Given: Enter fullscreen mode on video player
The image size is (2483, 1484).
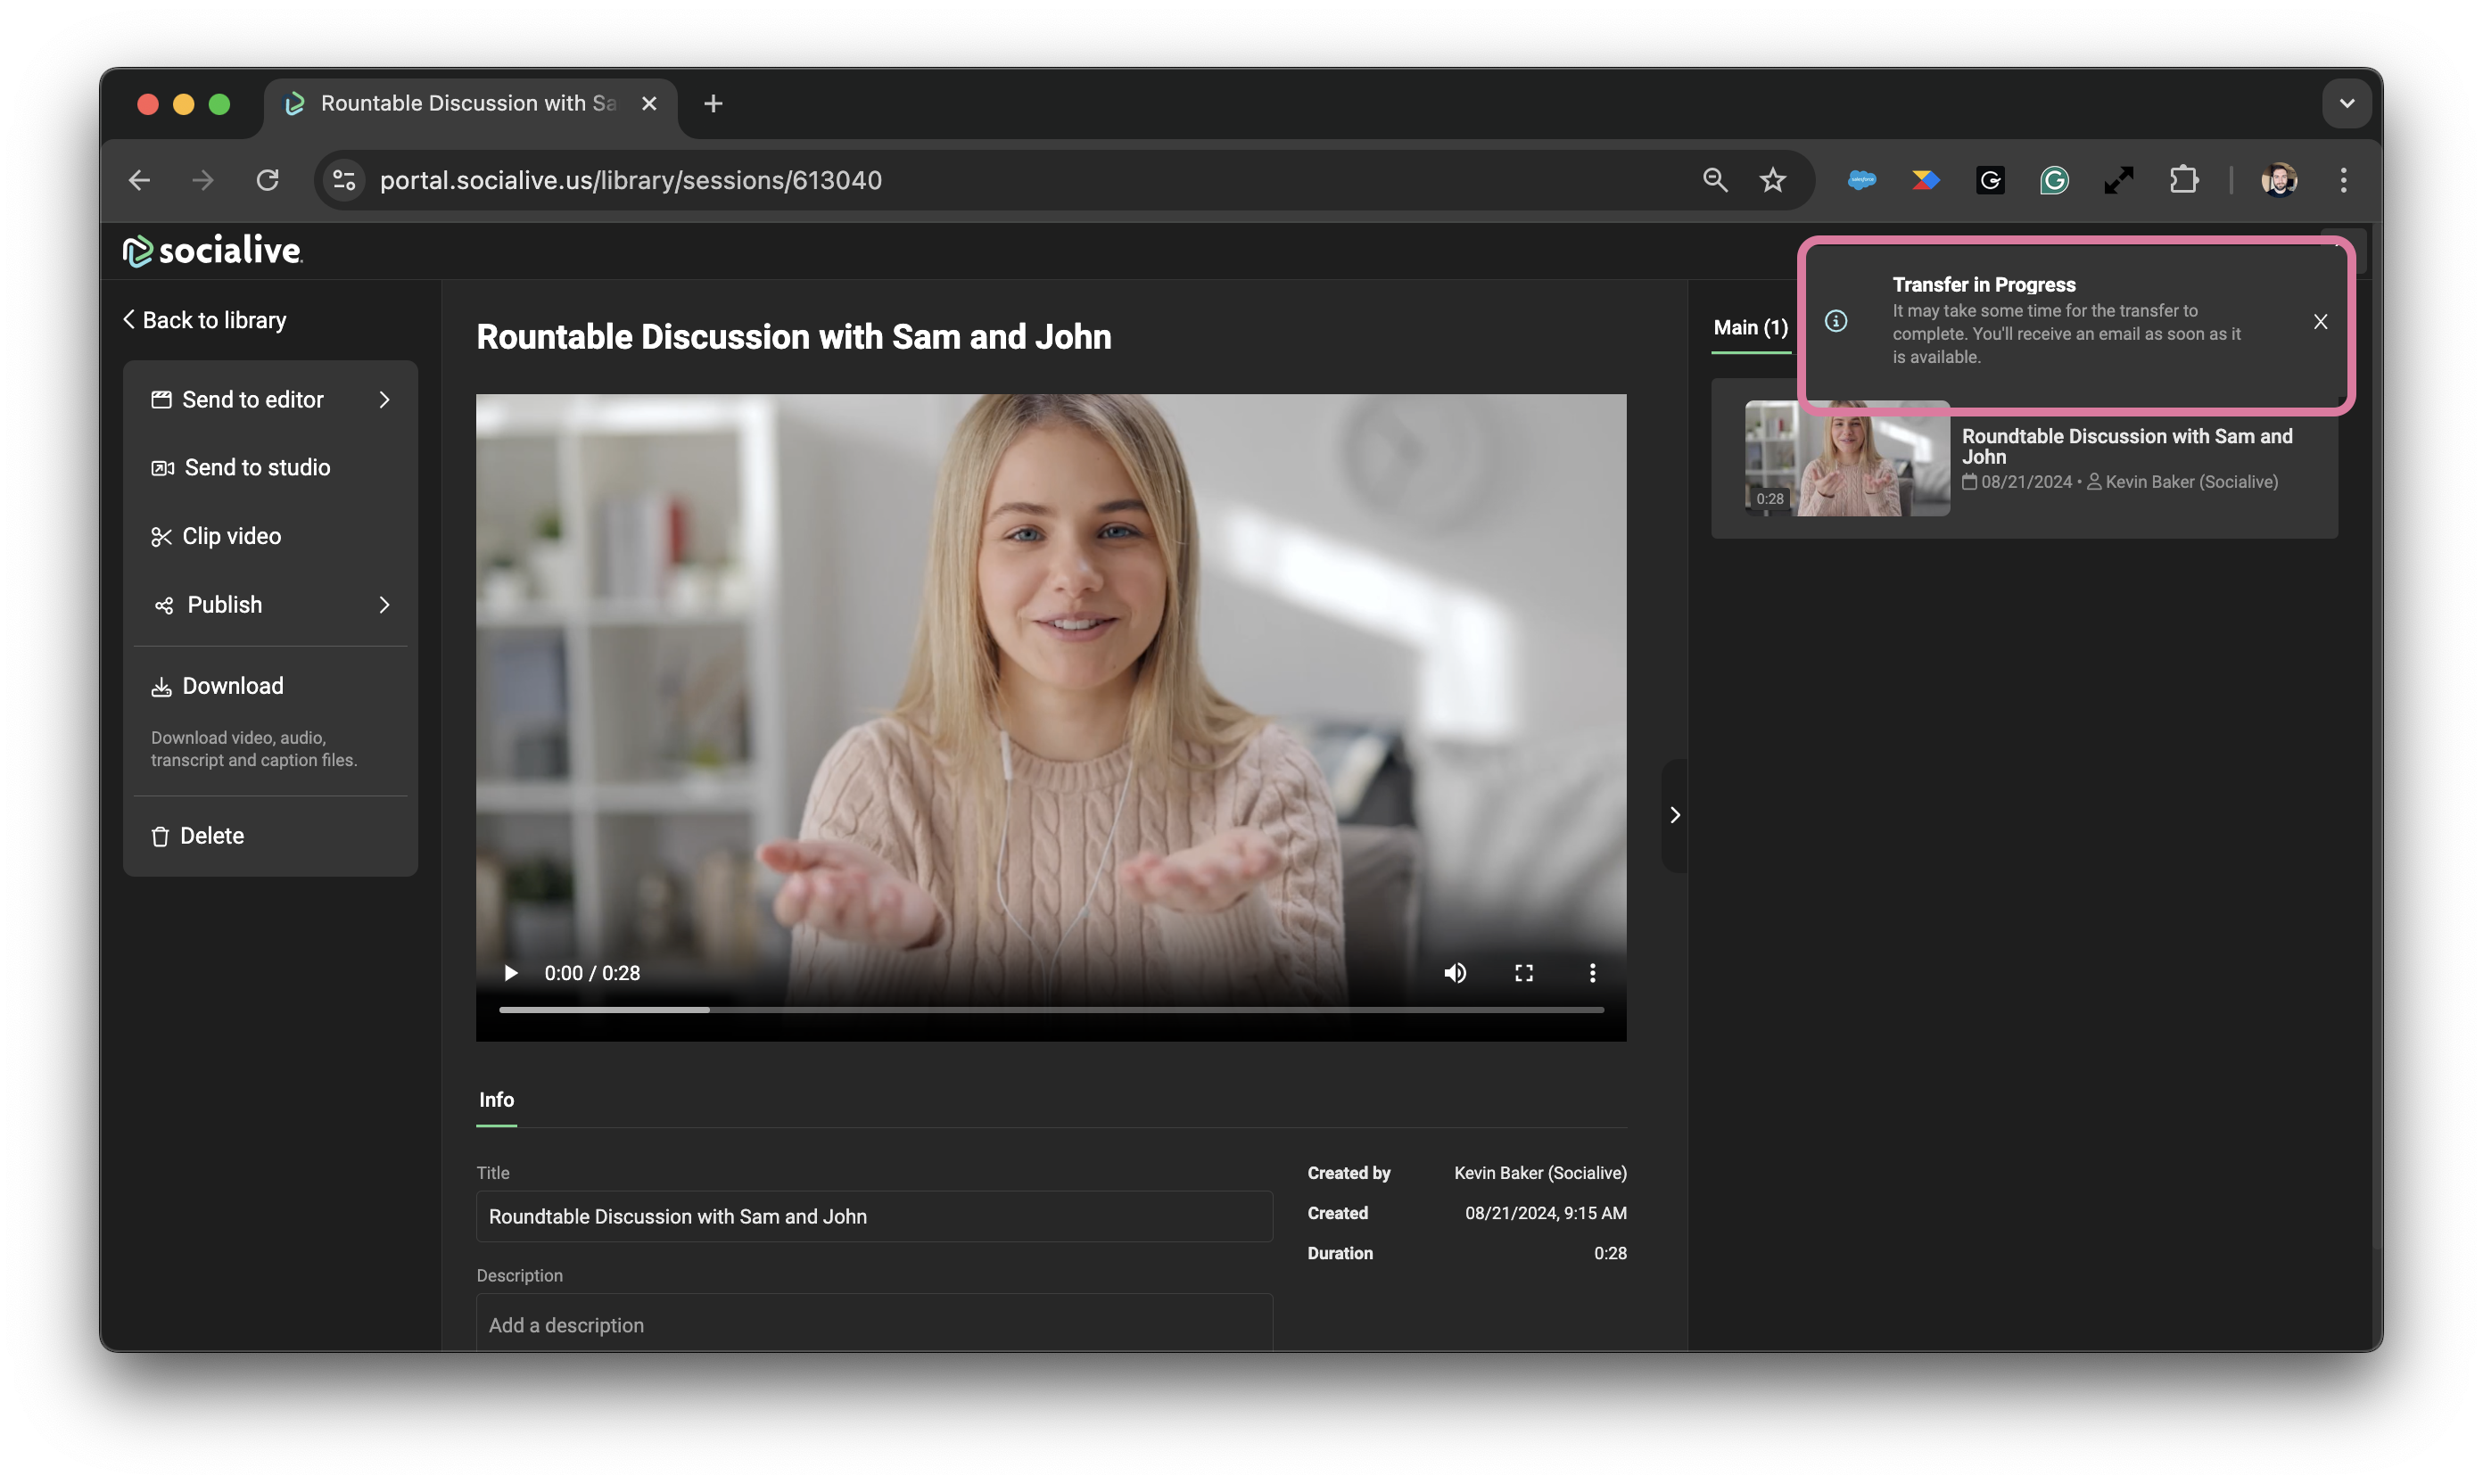Looking at the screenshot, I should click(1523, 973).
